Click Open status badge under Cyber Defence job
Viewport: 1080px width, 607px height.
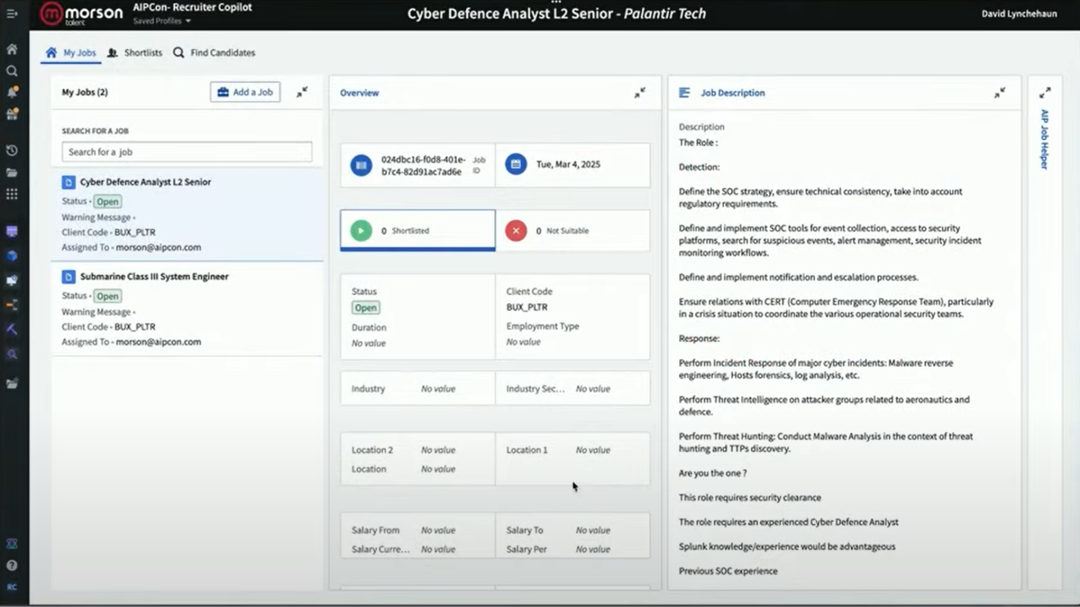[107, 202]
